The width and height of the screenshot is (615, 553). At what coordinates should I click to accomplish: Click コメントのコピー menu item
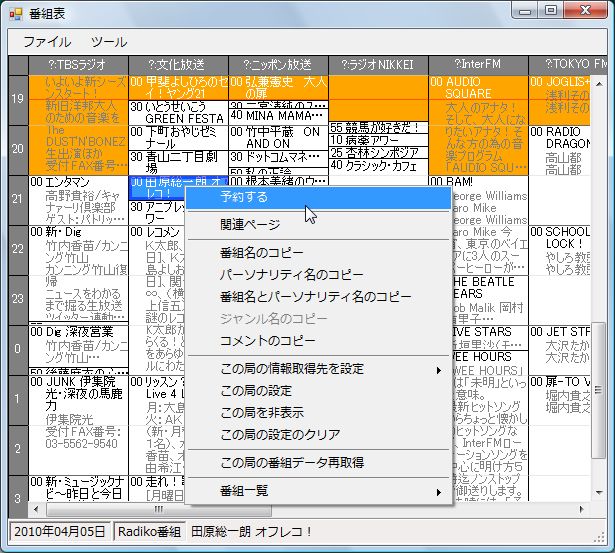coord(318,341)
